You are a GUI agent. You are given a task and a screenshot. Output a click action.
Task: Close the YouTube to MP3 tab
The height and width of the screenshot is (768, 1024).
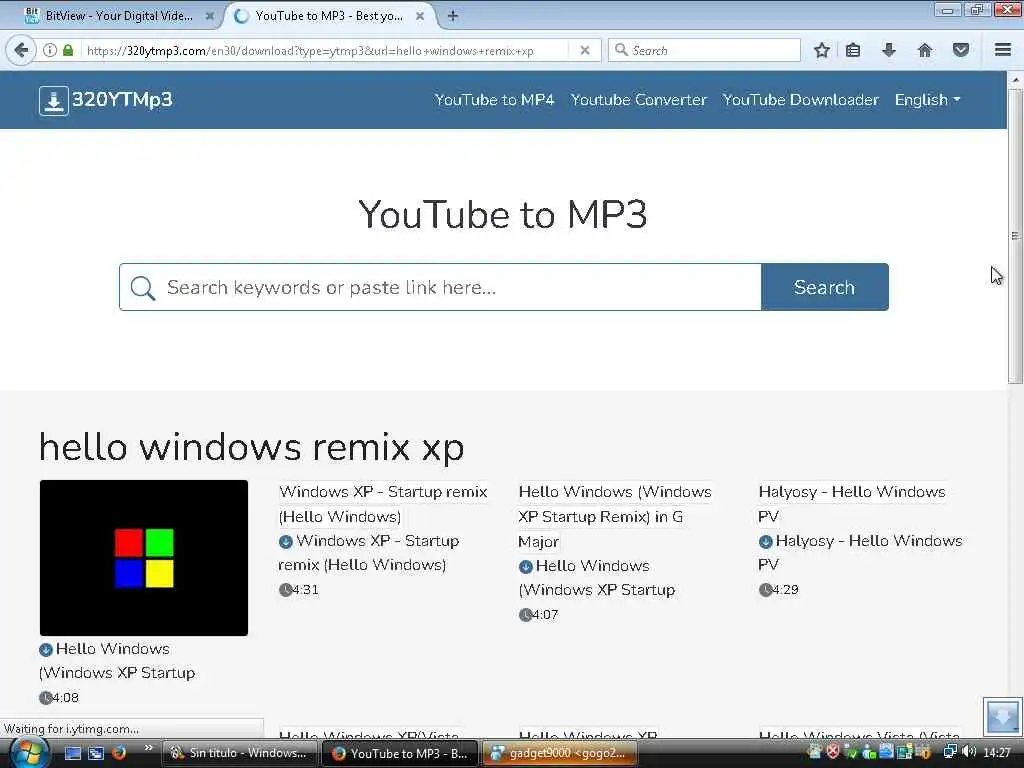pos(420,16)
